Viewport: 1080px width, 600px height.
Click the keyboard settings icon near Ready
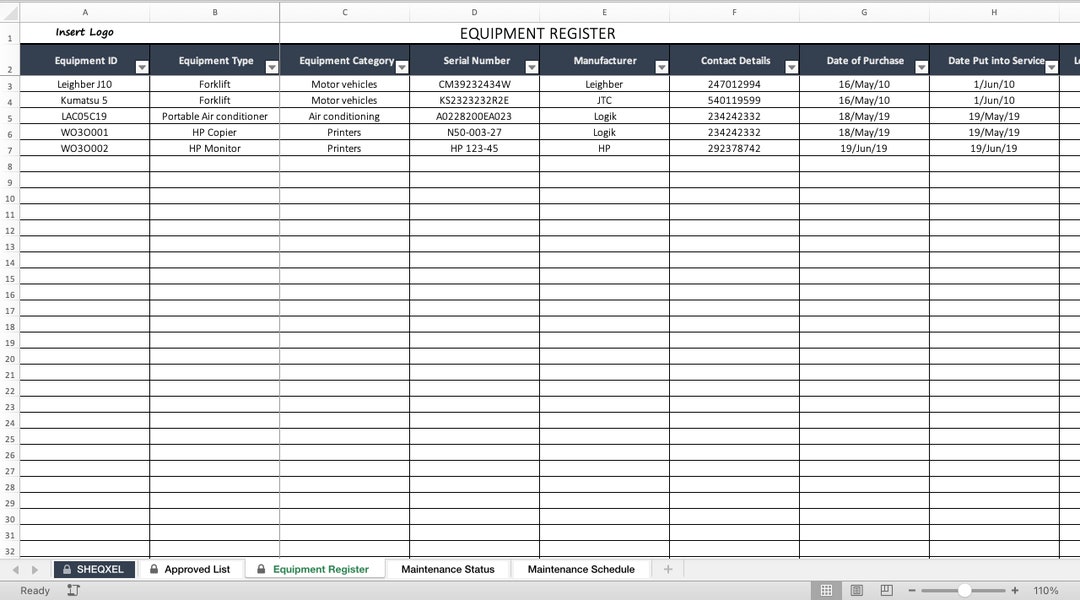tap(71, 590)
